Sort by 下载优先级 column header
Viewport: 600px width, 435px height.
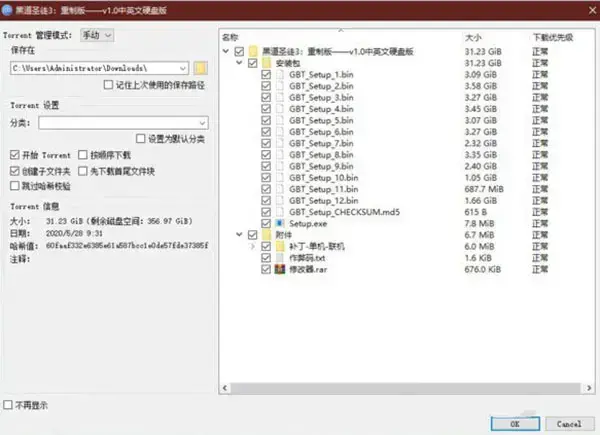pyautogui.click(x=553, y=37)
